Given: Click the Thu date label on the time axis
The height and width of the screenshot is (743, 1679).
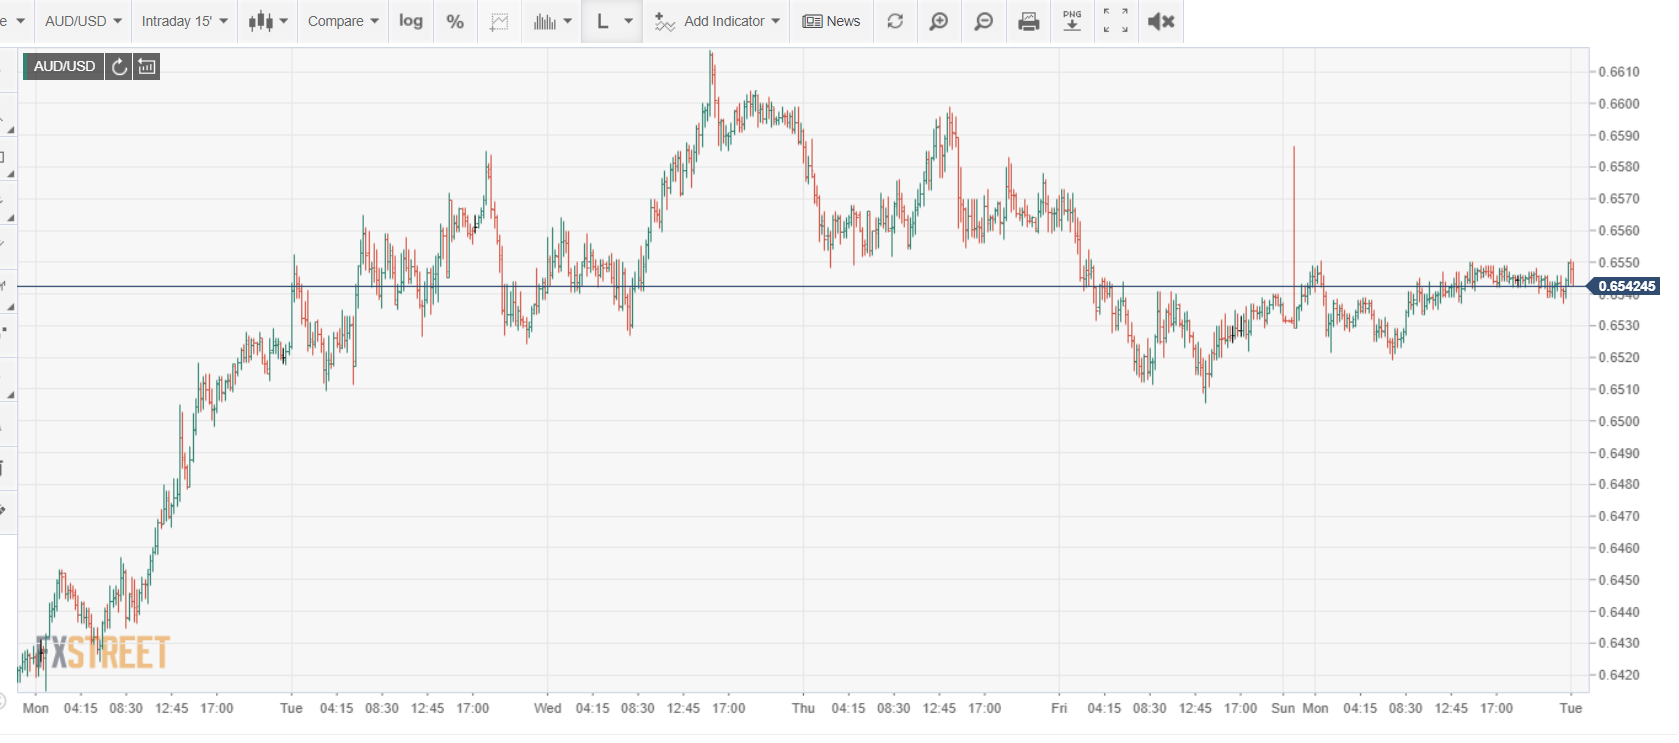Looking at the screenshot, I should pyautogui.click(x=803, y=708).
